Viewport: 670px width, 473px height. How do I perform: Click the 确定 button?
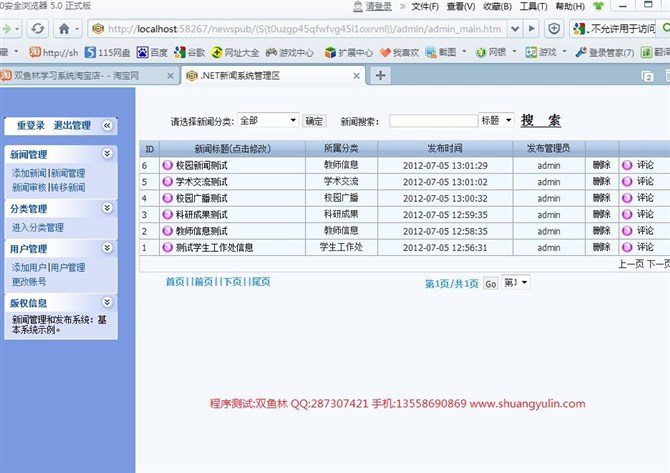click(314, 121)
